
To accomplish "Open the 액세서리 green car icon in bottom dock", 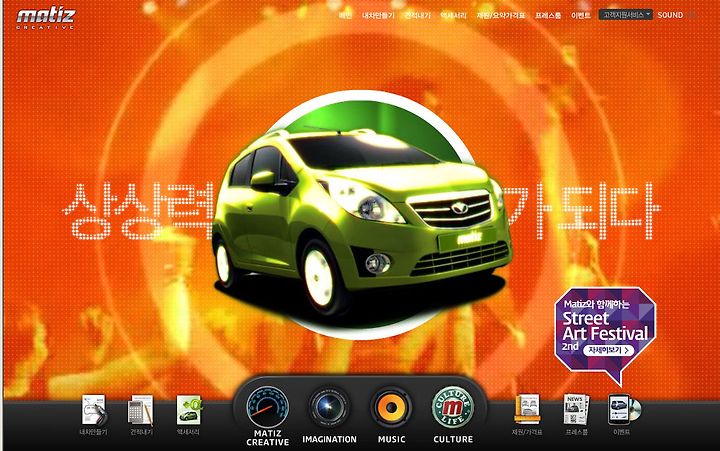I will [189, 410].
